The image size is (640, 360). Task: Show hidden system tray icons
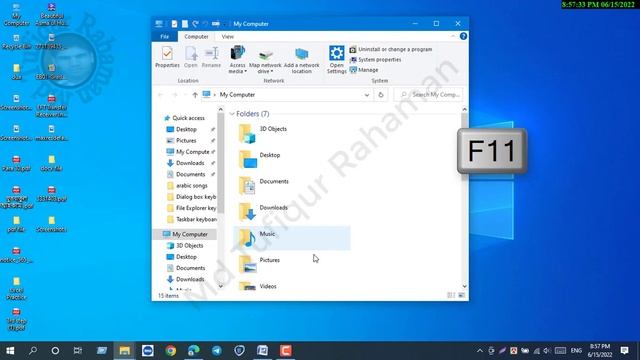click(x=480, y=351)
